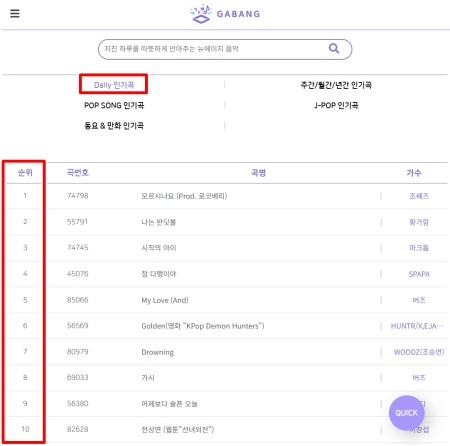Open artist link WOODZ(조승연)
This screenshot has width=450, height=446.
click(419, 352)
